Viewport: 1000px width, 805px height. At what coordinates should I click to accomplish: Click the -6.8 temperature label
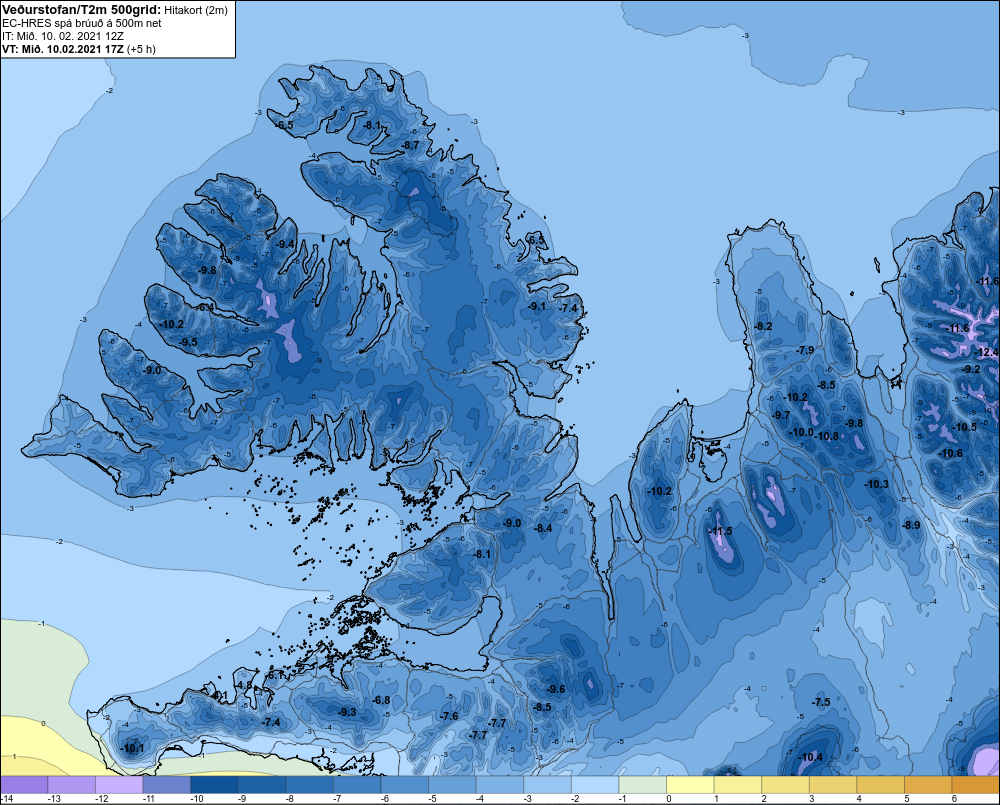point(381,700)
